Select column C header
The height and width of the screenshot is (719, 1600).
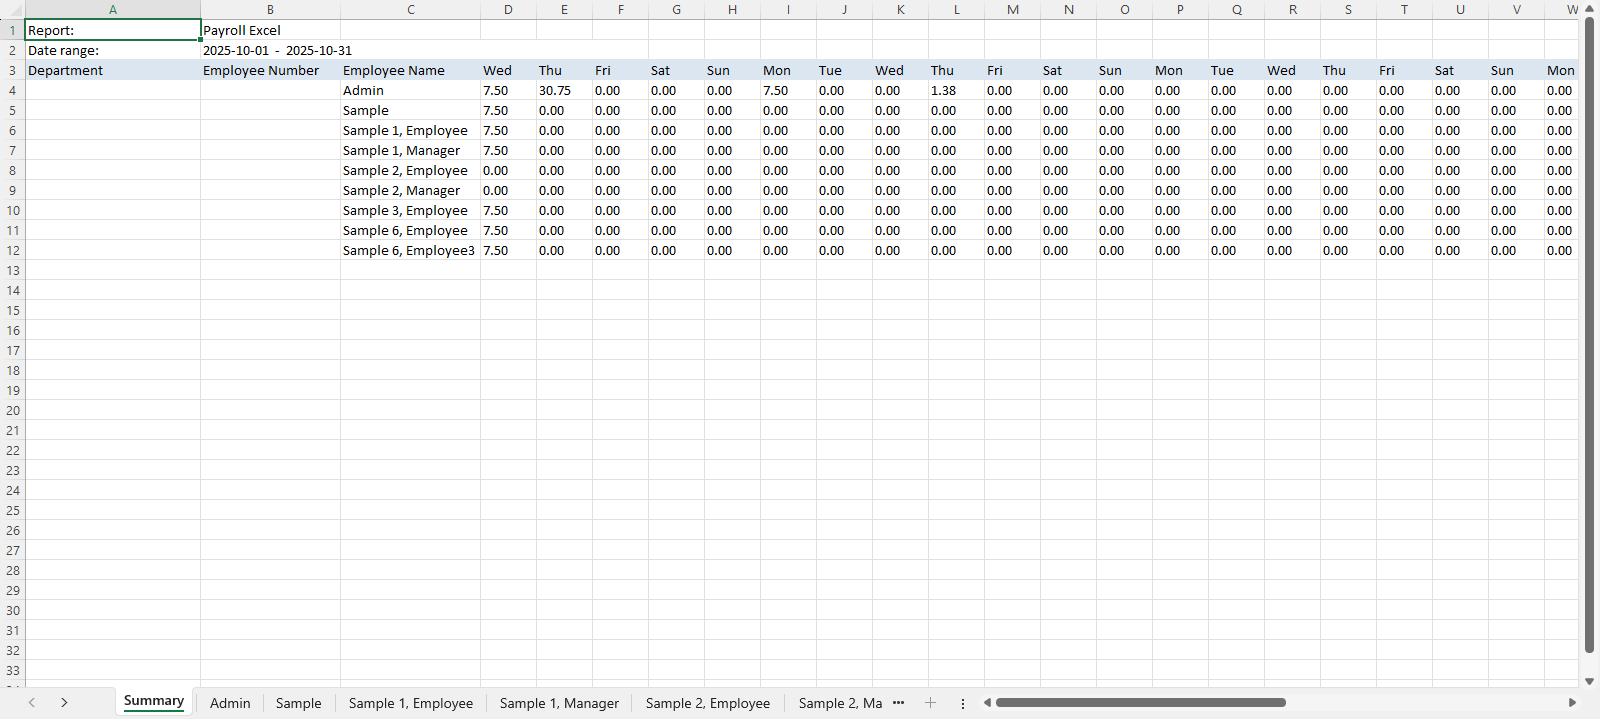(410, 10)
